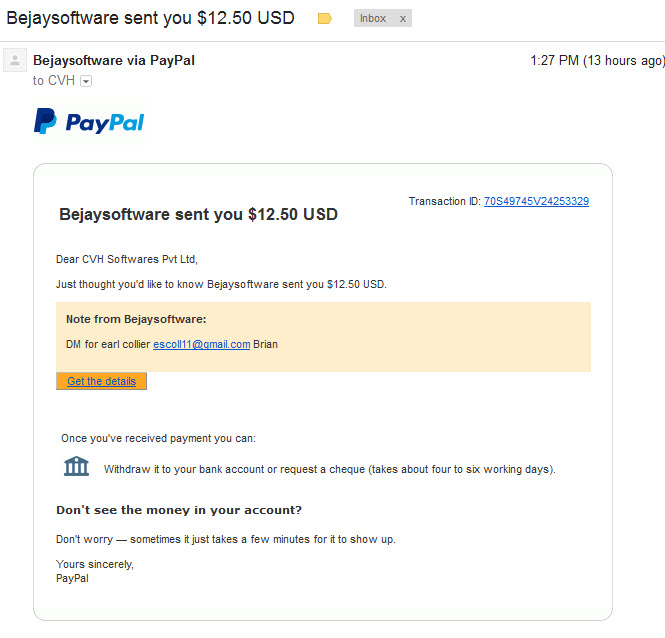
Task: Click the sender's avatar profile icon
Action: pyautogui.click(x=15, y=60)
